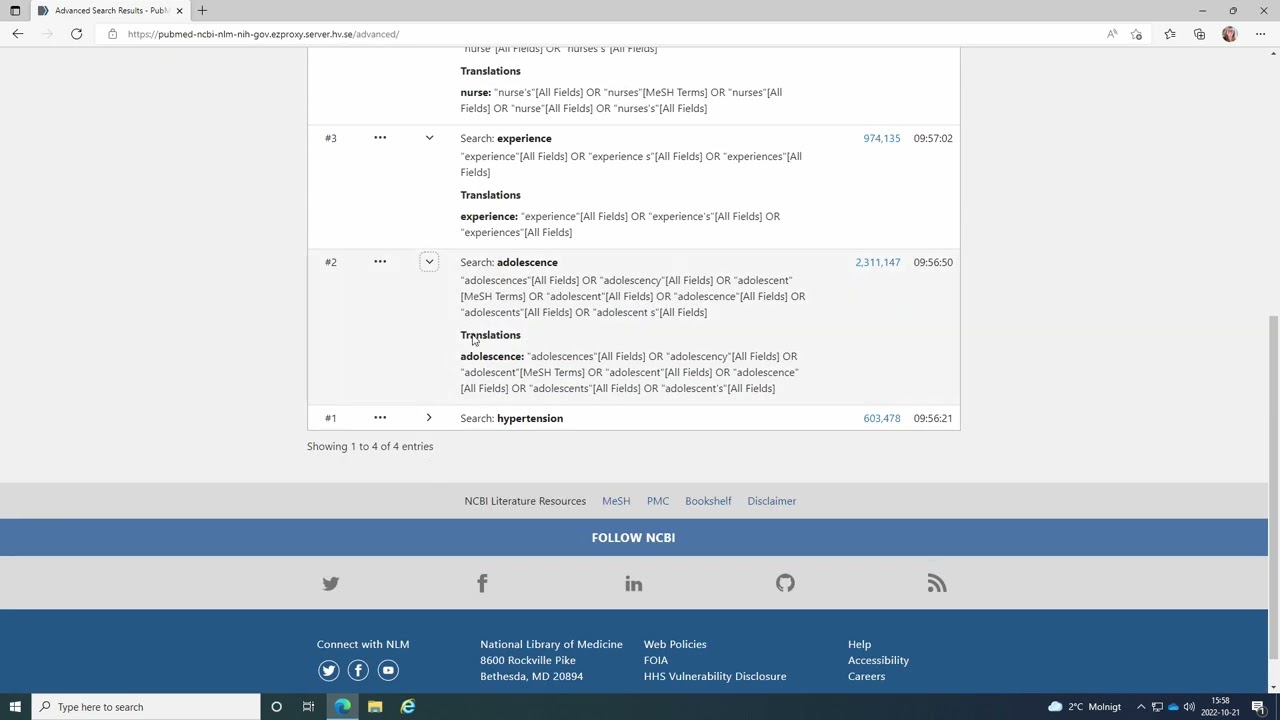
Task: Open Accessibility link in footer
Action: point(879,660)
